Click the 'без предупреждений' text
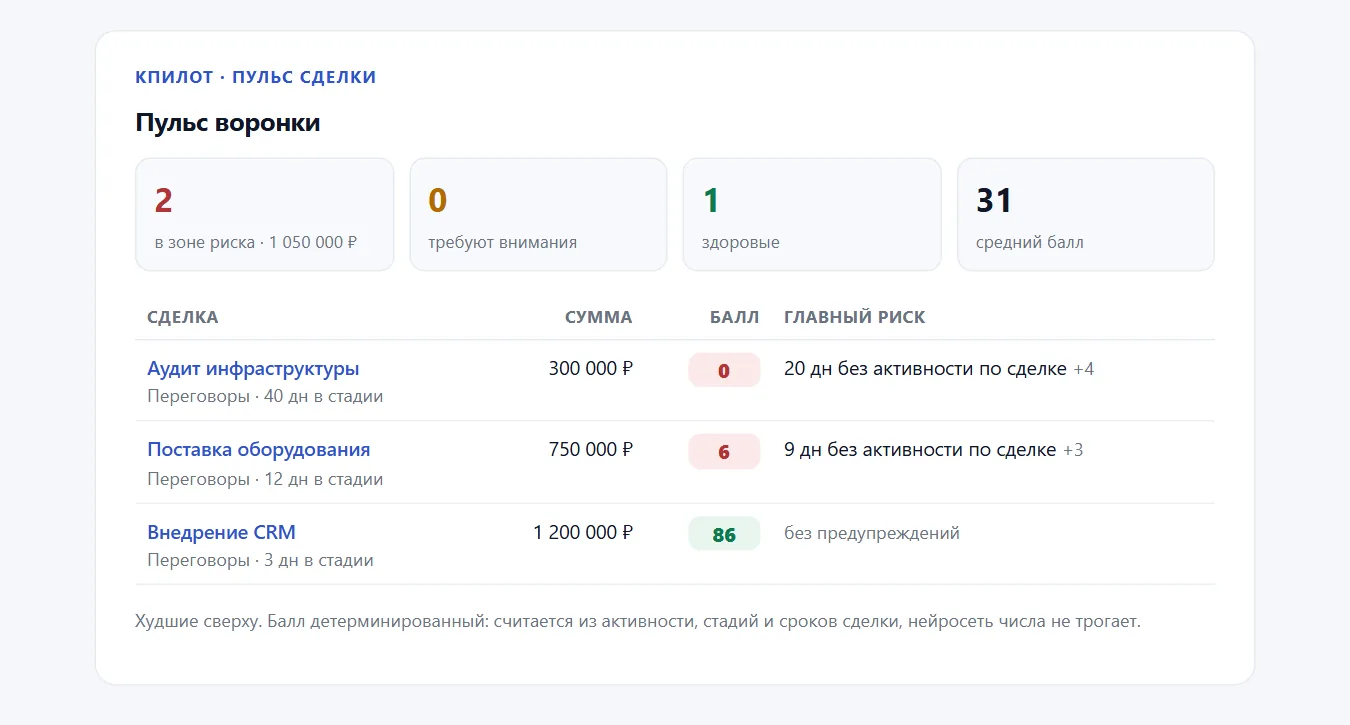Image resolution: width=1350 pixels, height=725 pixels. pyautogui.click(x=872, y=533)
